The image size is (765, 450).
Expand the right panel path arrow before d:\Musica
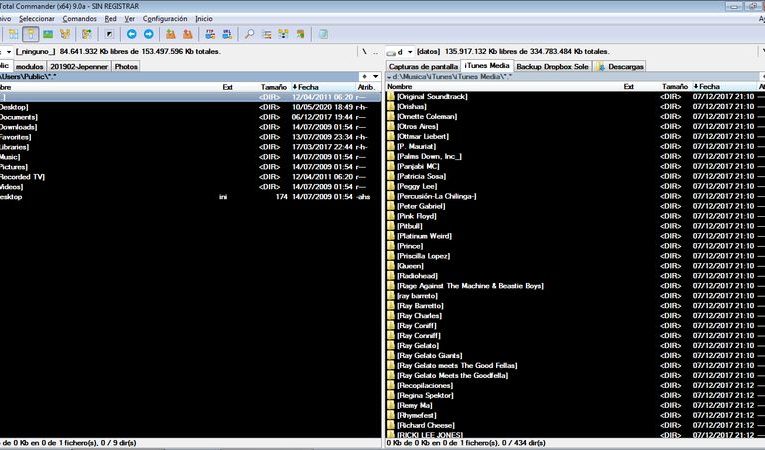coord(389,77)
